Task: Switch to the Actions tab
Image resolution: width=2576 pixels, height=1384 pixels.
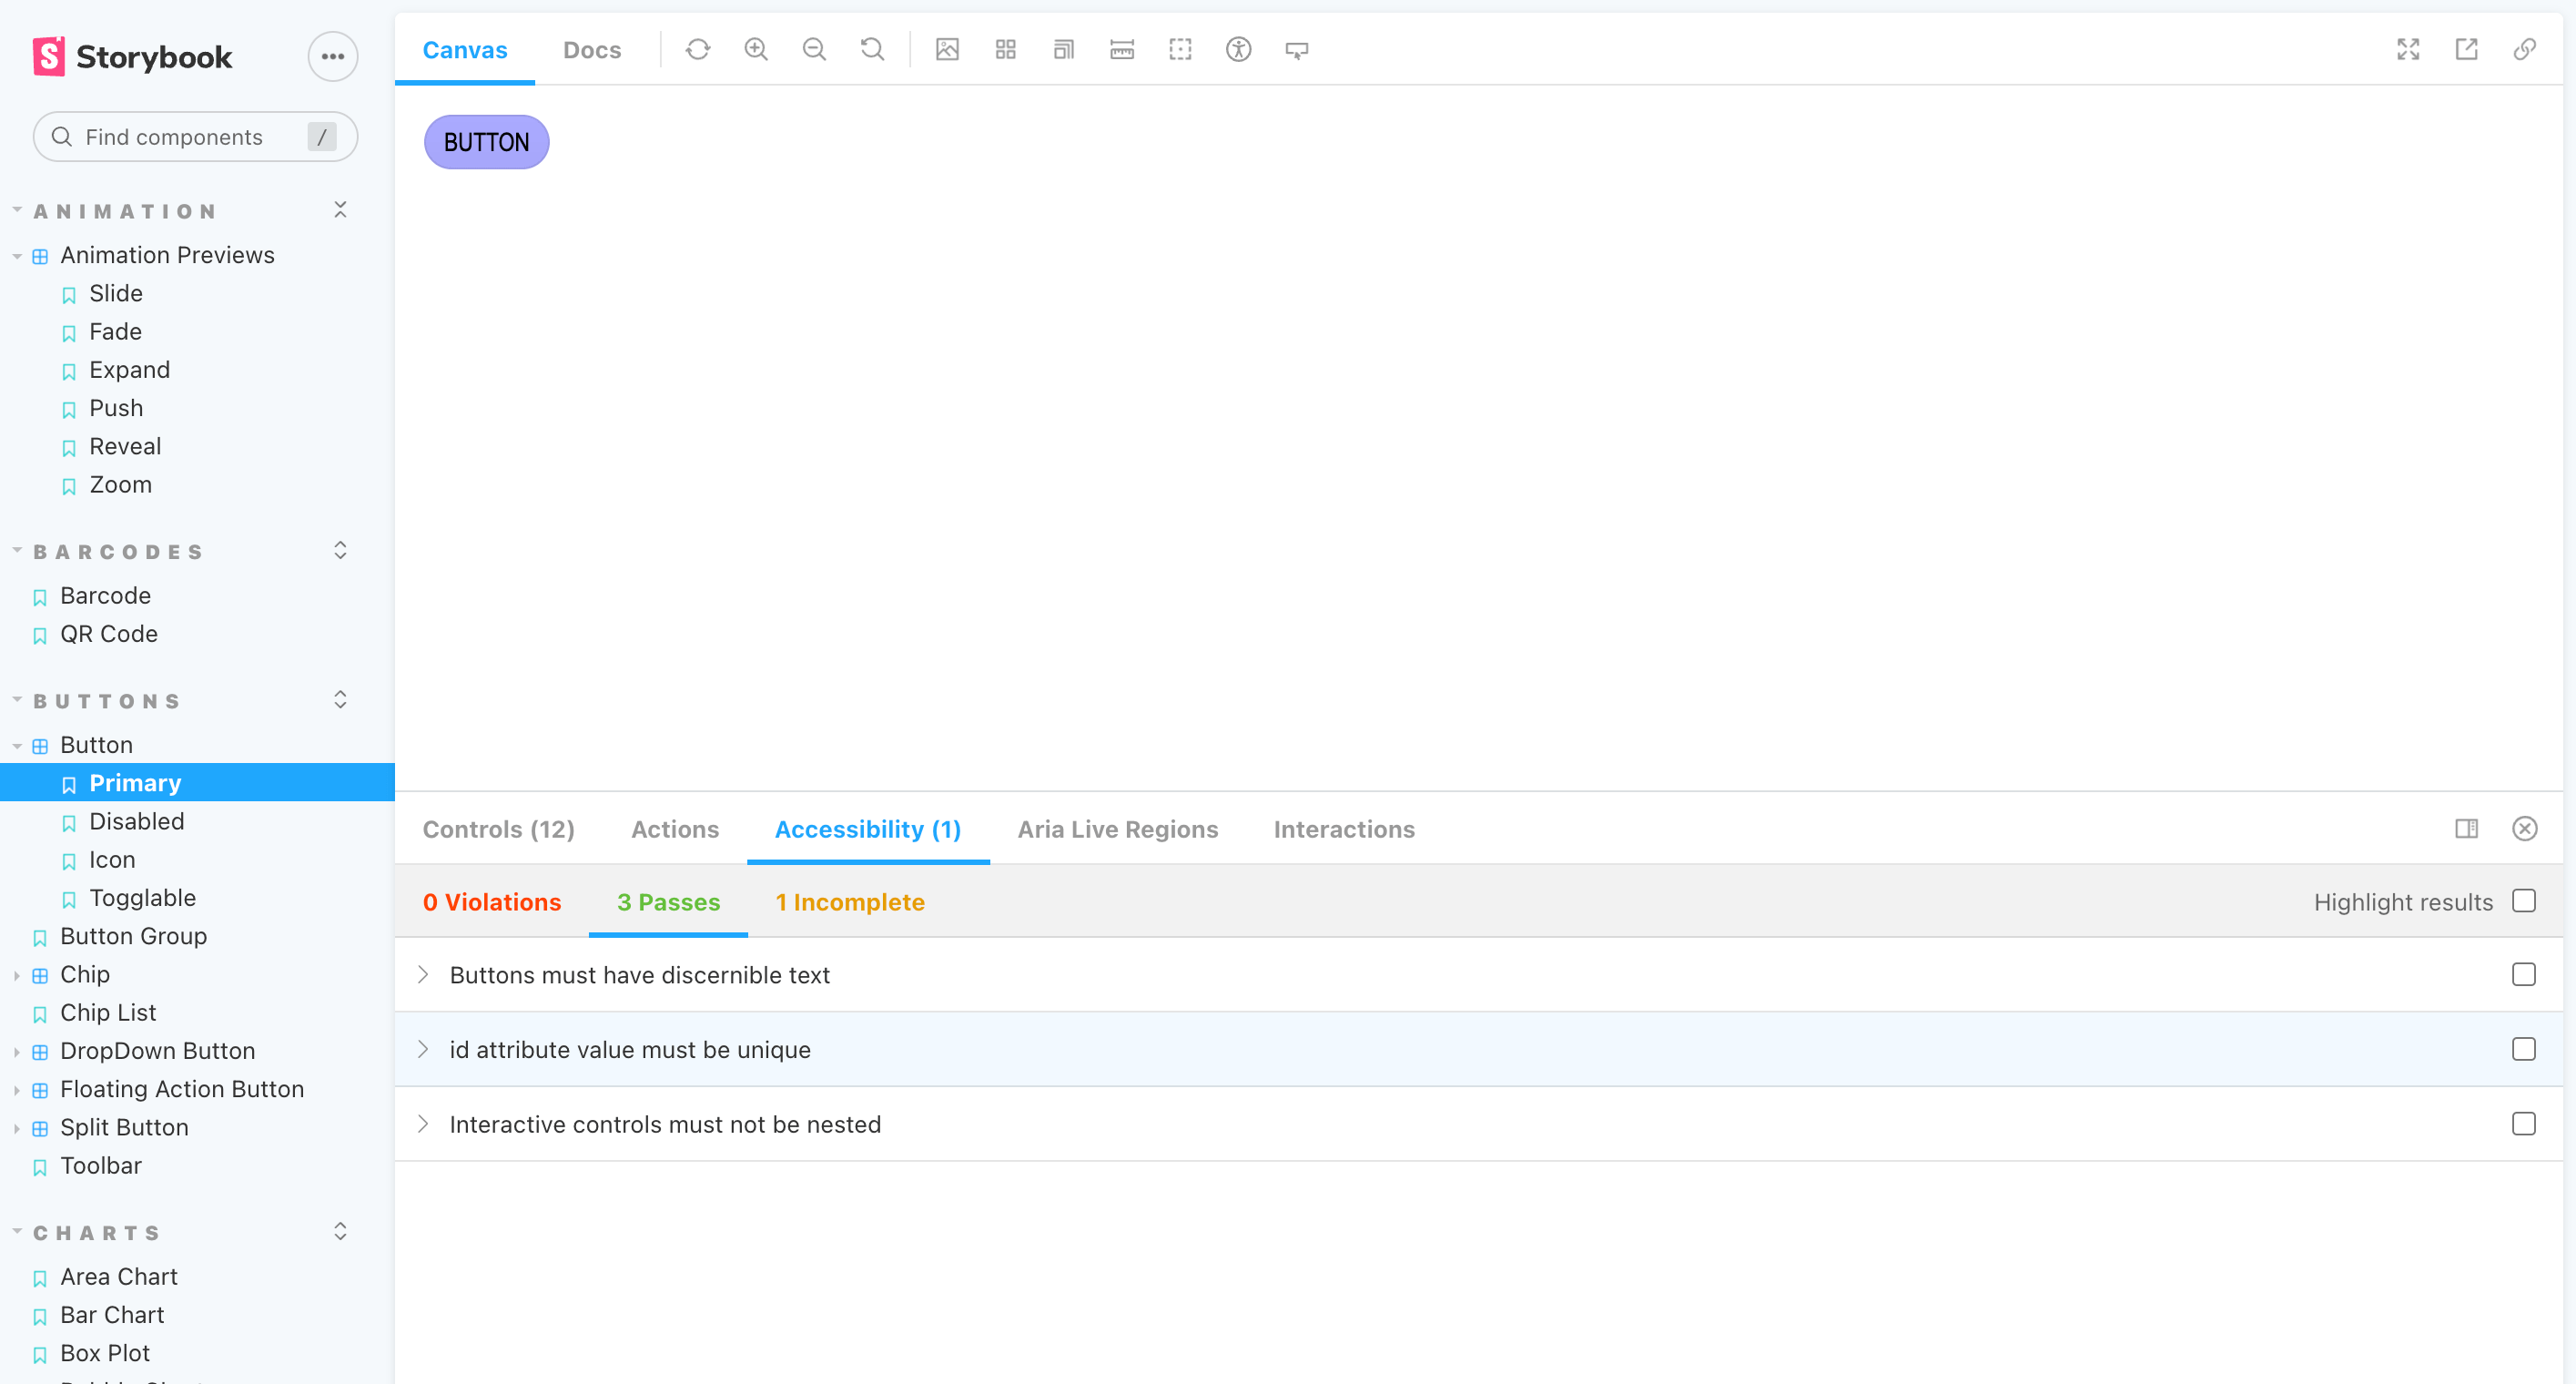Action: (674, 830)
